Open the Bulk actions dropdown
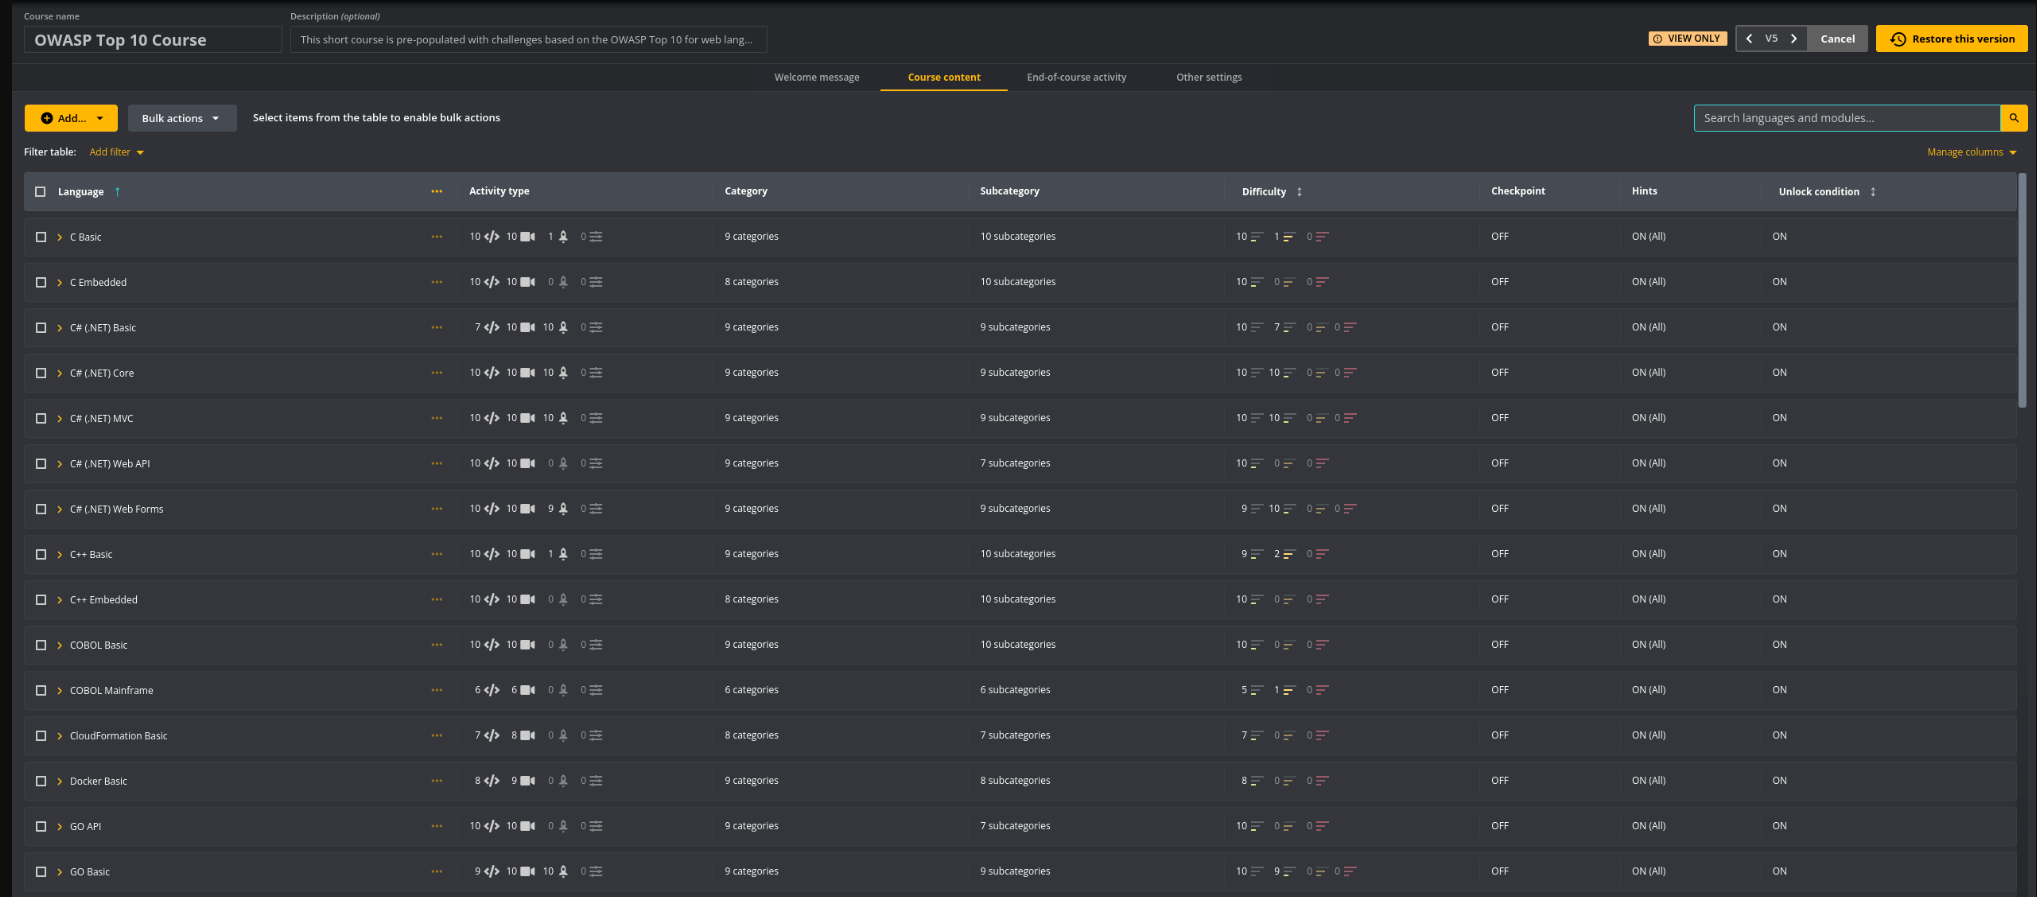2037x897 pixels. (182, 118)
